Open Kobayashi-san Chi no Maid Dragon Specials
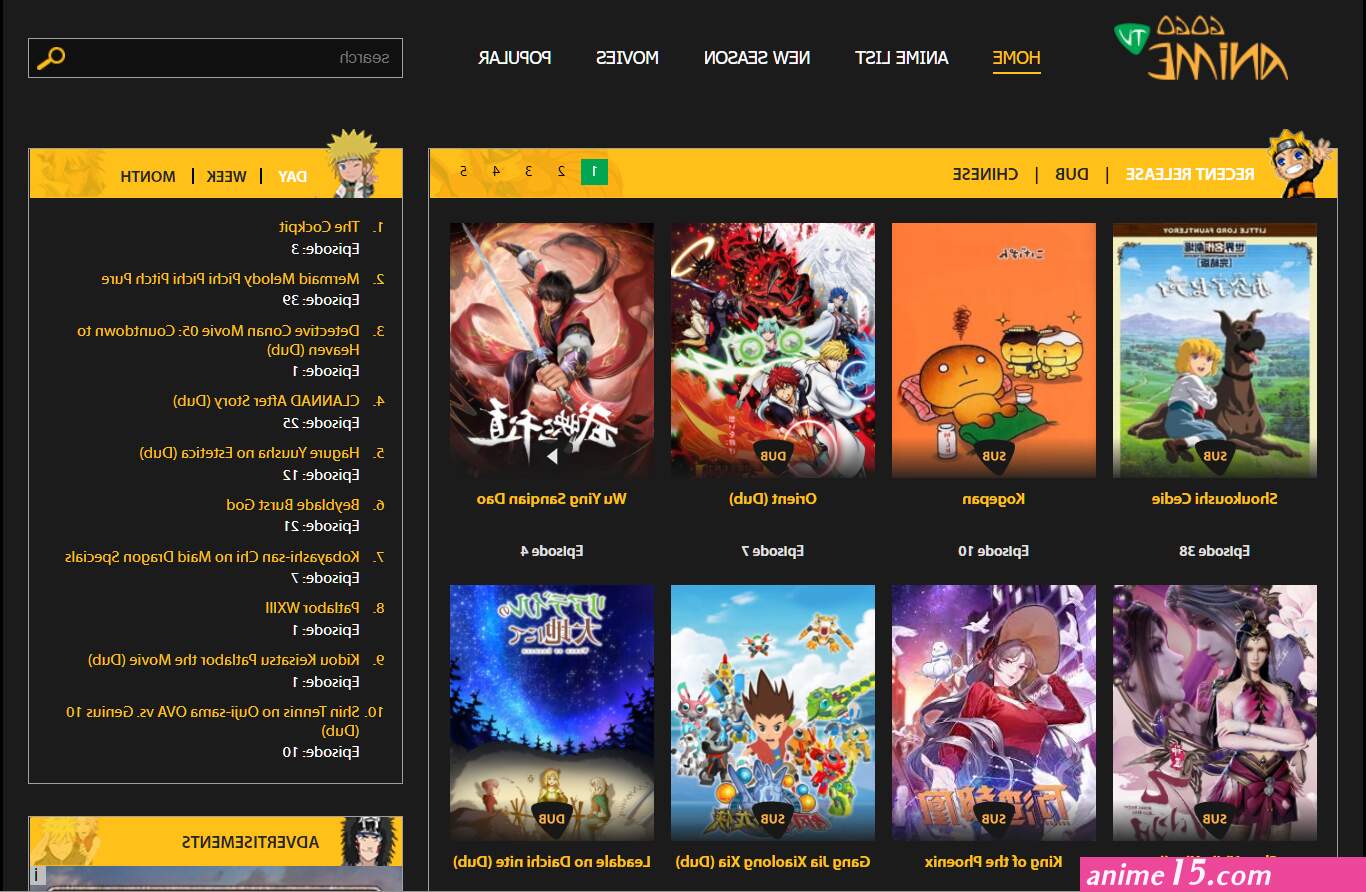This screenshot has height=892, width=1366. click(212, 557)
